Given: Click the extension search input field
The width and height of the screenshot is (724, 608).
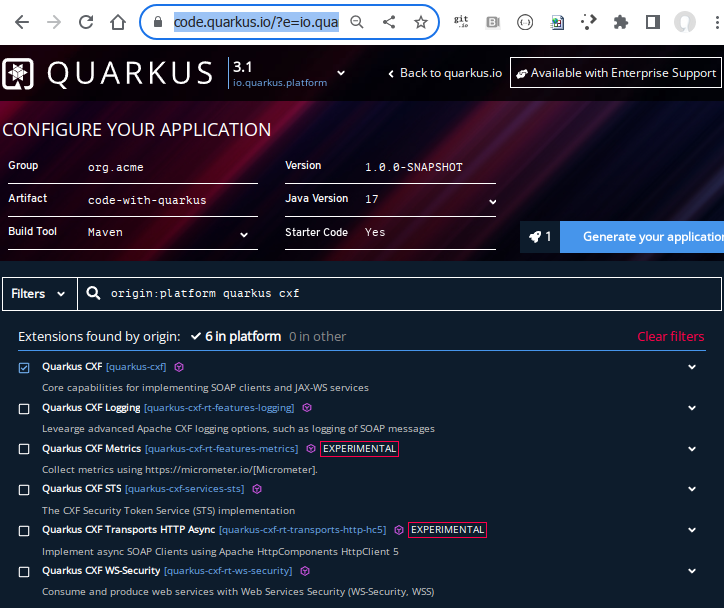Looking at the screenshot, I should coord(400,294).
